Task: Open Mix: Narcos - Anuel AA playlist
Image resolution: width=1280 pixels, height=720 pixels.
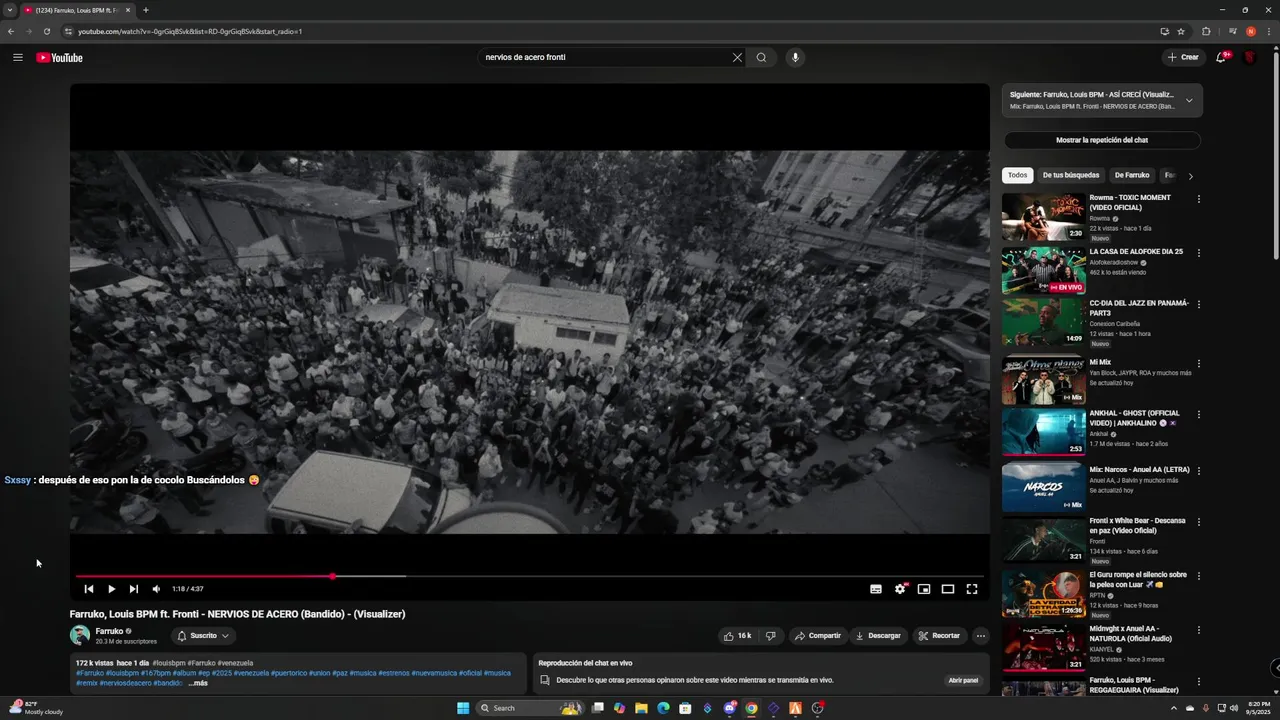Action: [x=1044, y=487]
